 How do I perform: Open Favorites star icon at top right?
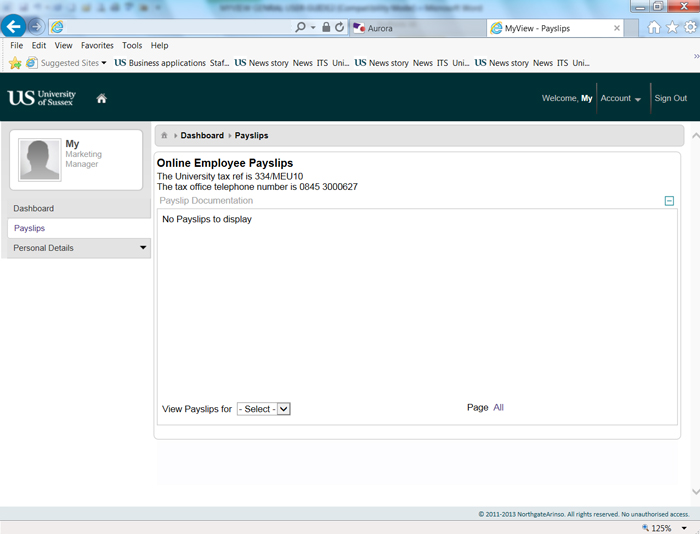(x=672, y=28)
